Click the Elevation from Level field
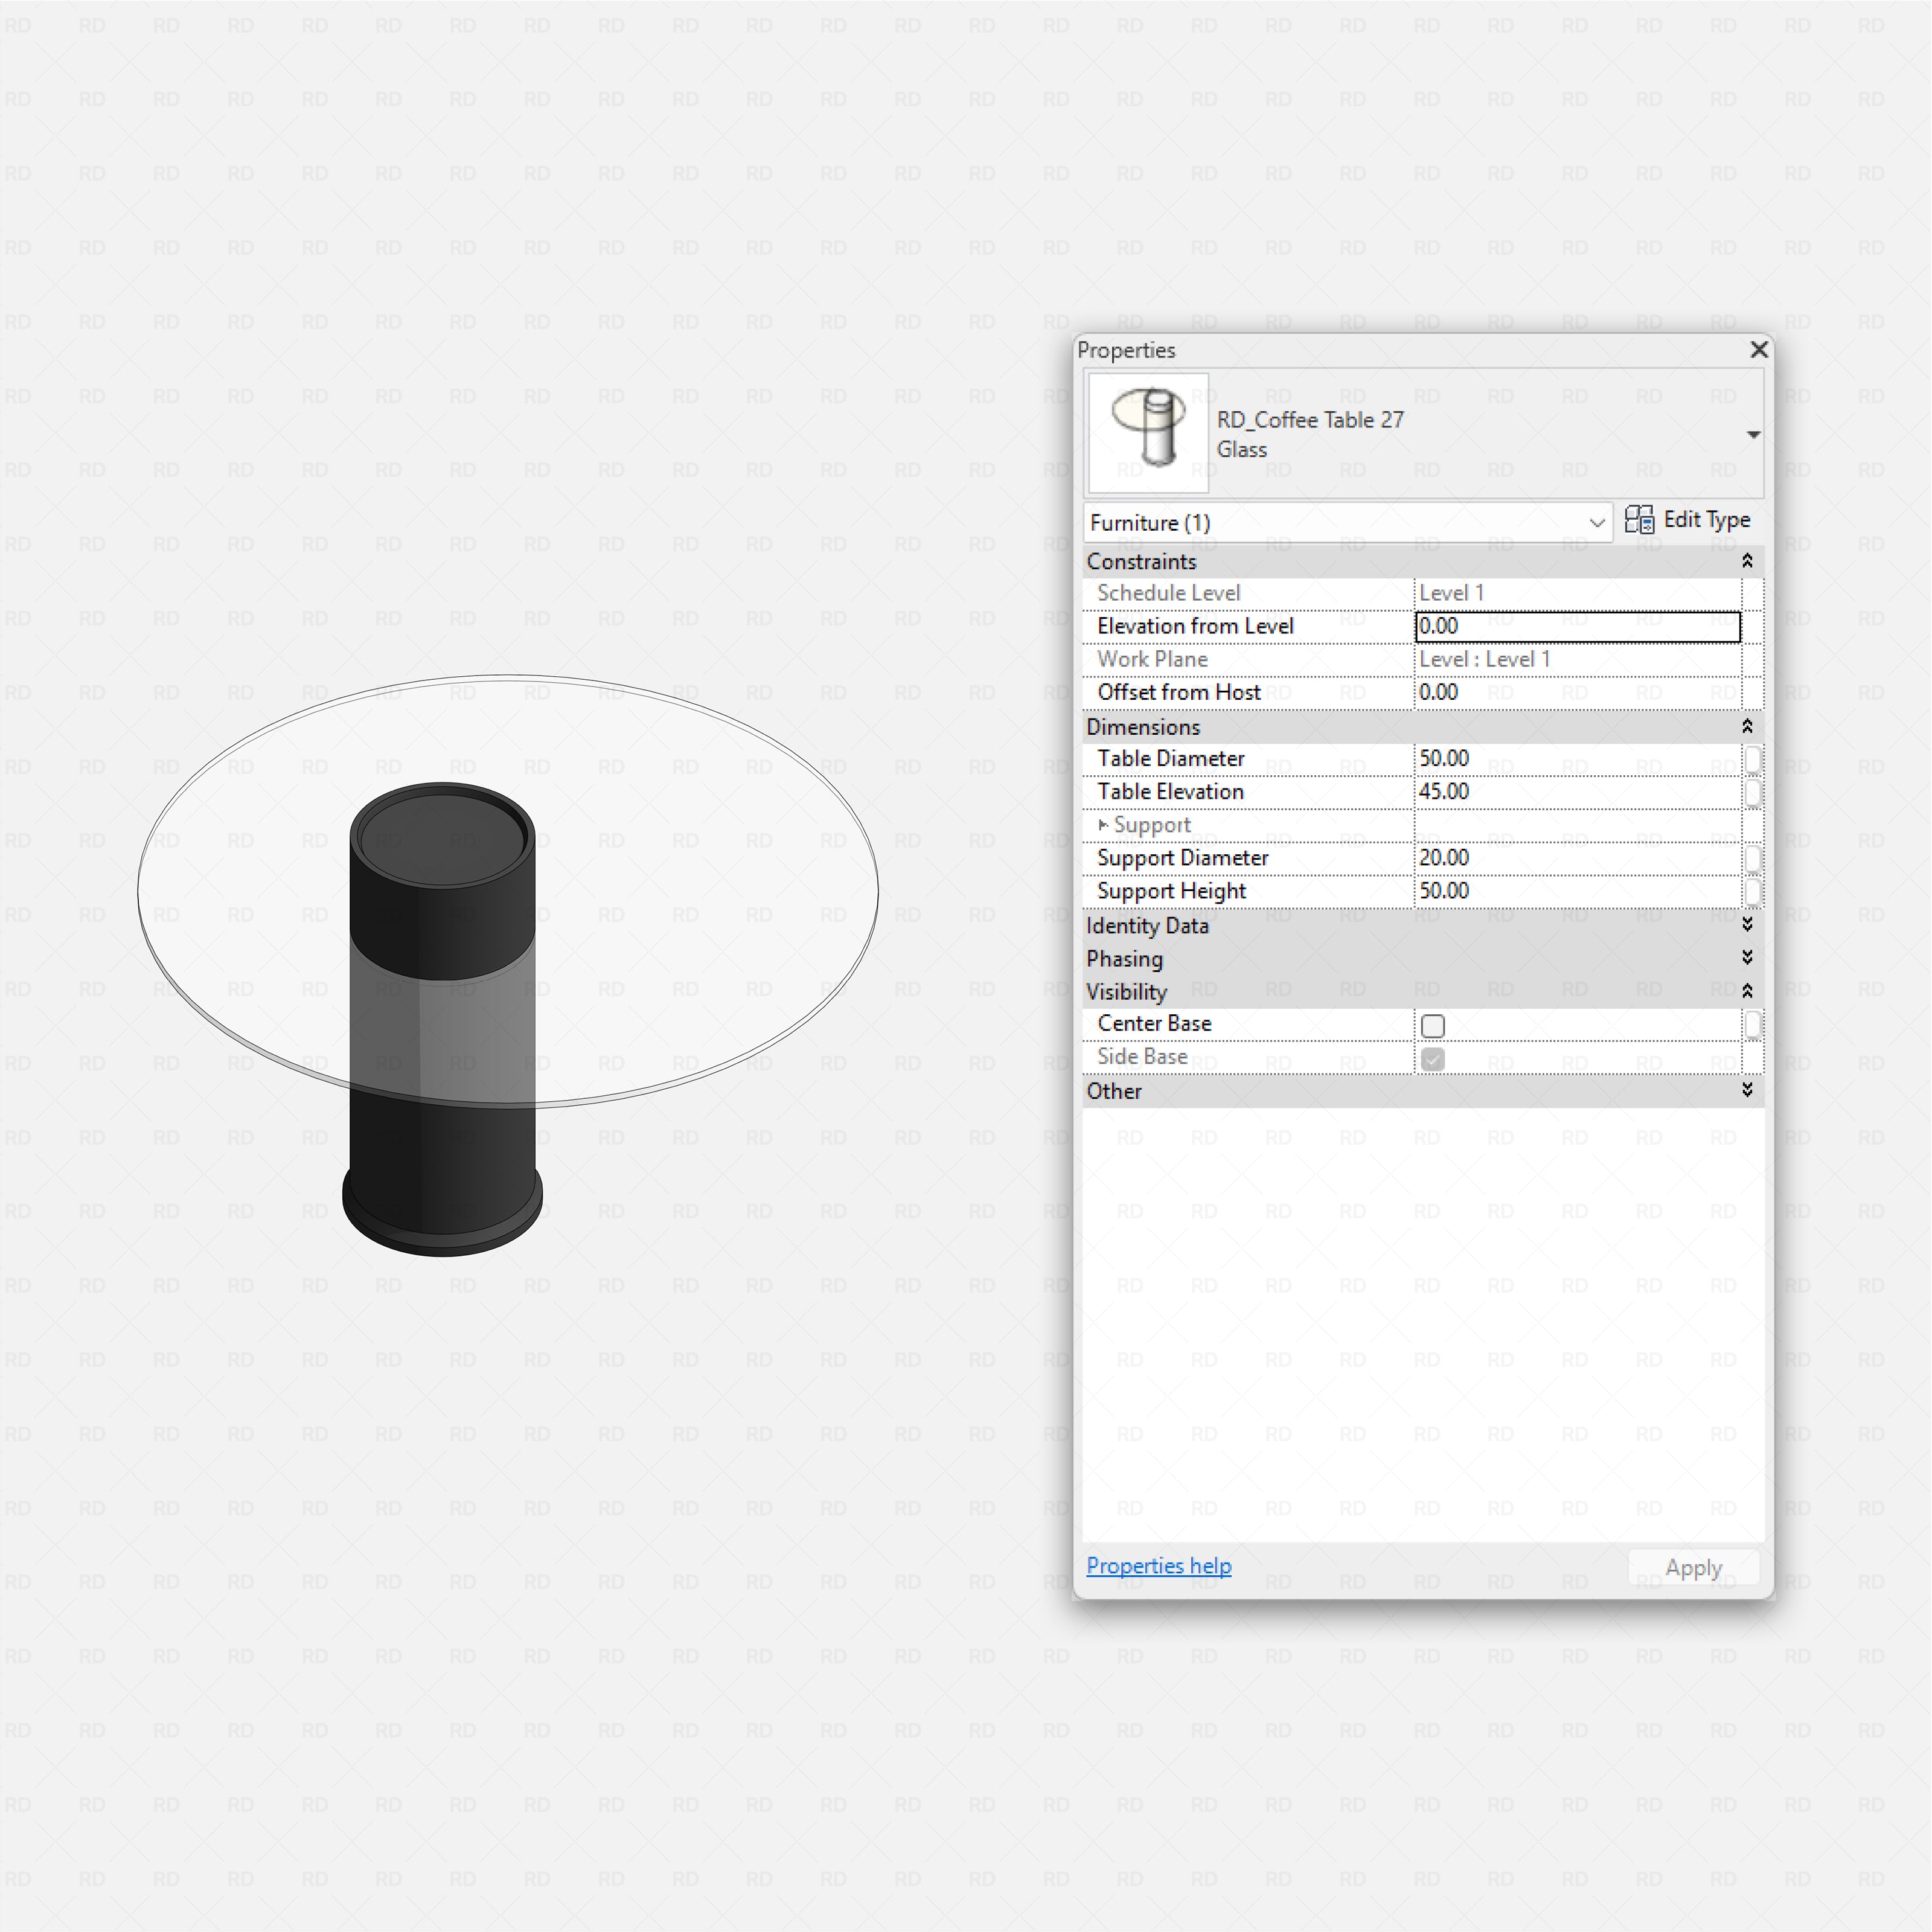This screenshot has height=1932, width=1932. pos(1577,627)
